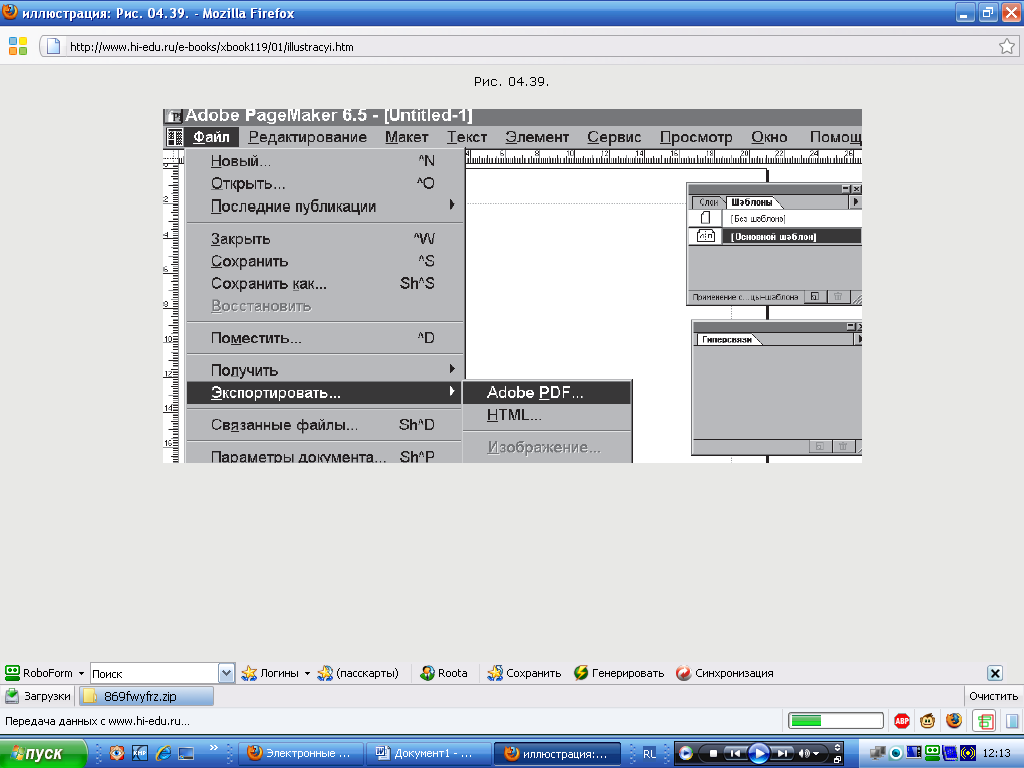Image resolution: width=1024 pixels, height=768 pixels.
Task: Open the пуск Start button
Action: pyautogui.click(x=43, y=754)
